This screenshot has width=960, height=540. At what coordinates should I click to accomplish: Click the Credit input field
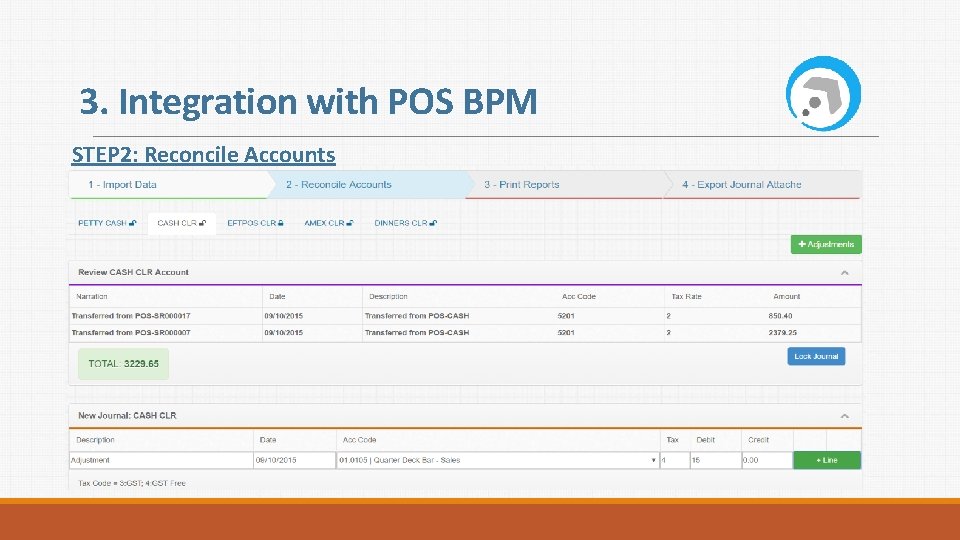pyautogui.click(x=767, y=460)
